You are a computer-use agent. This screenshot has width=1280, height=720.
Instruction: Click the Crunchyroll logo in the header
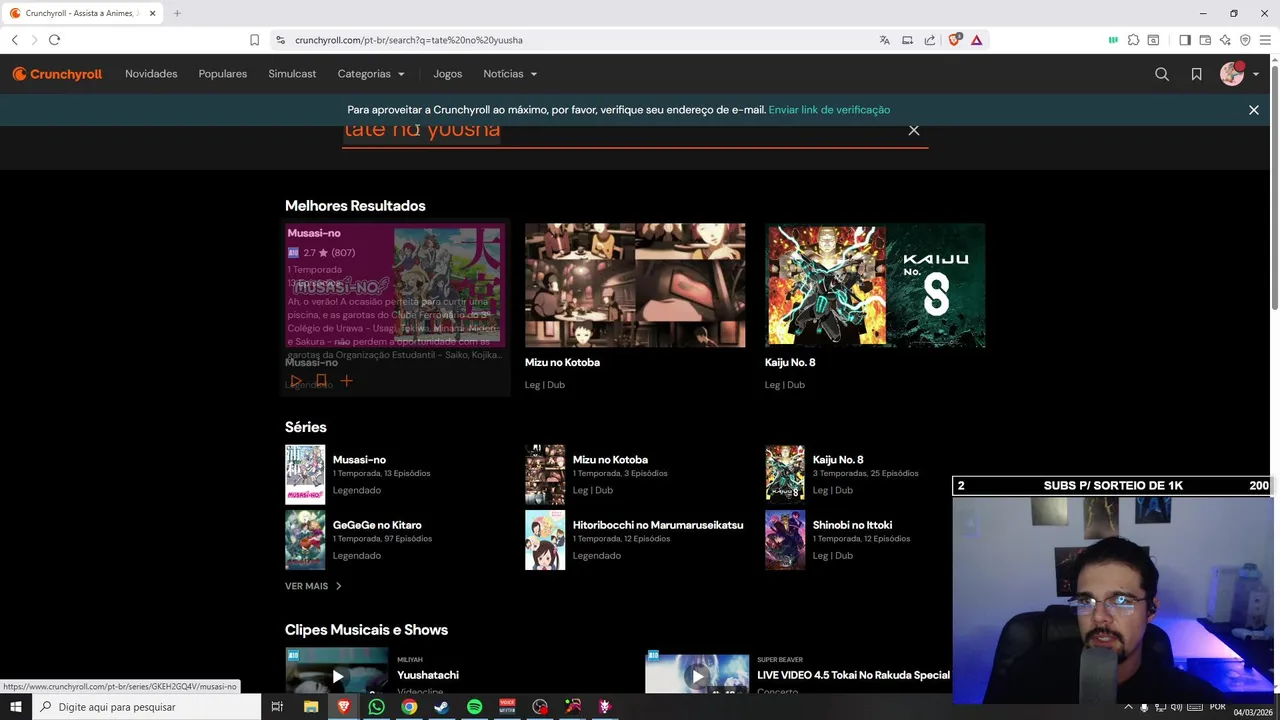click(57, 74)
